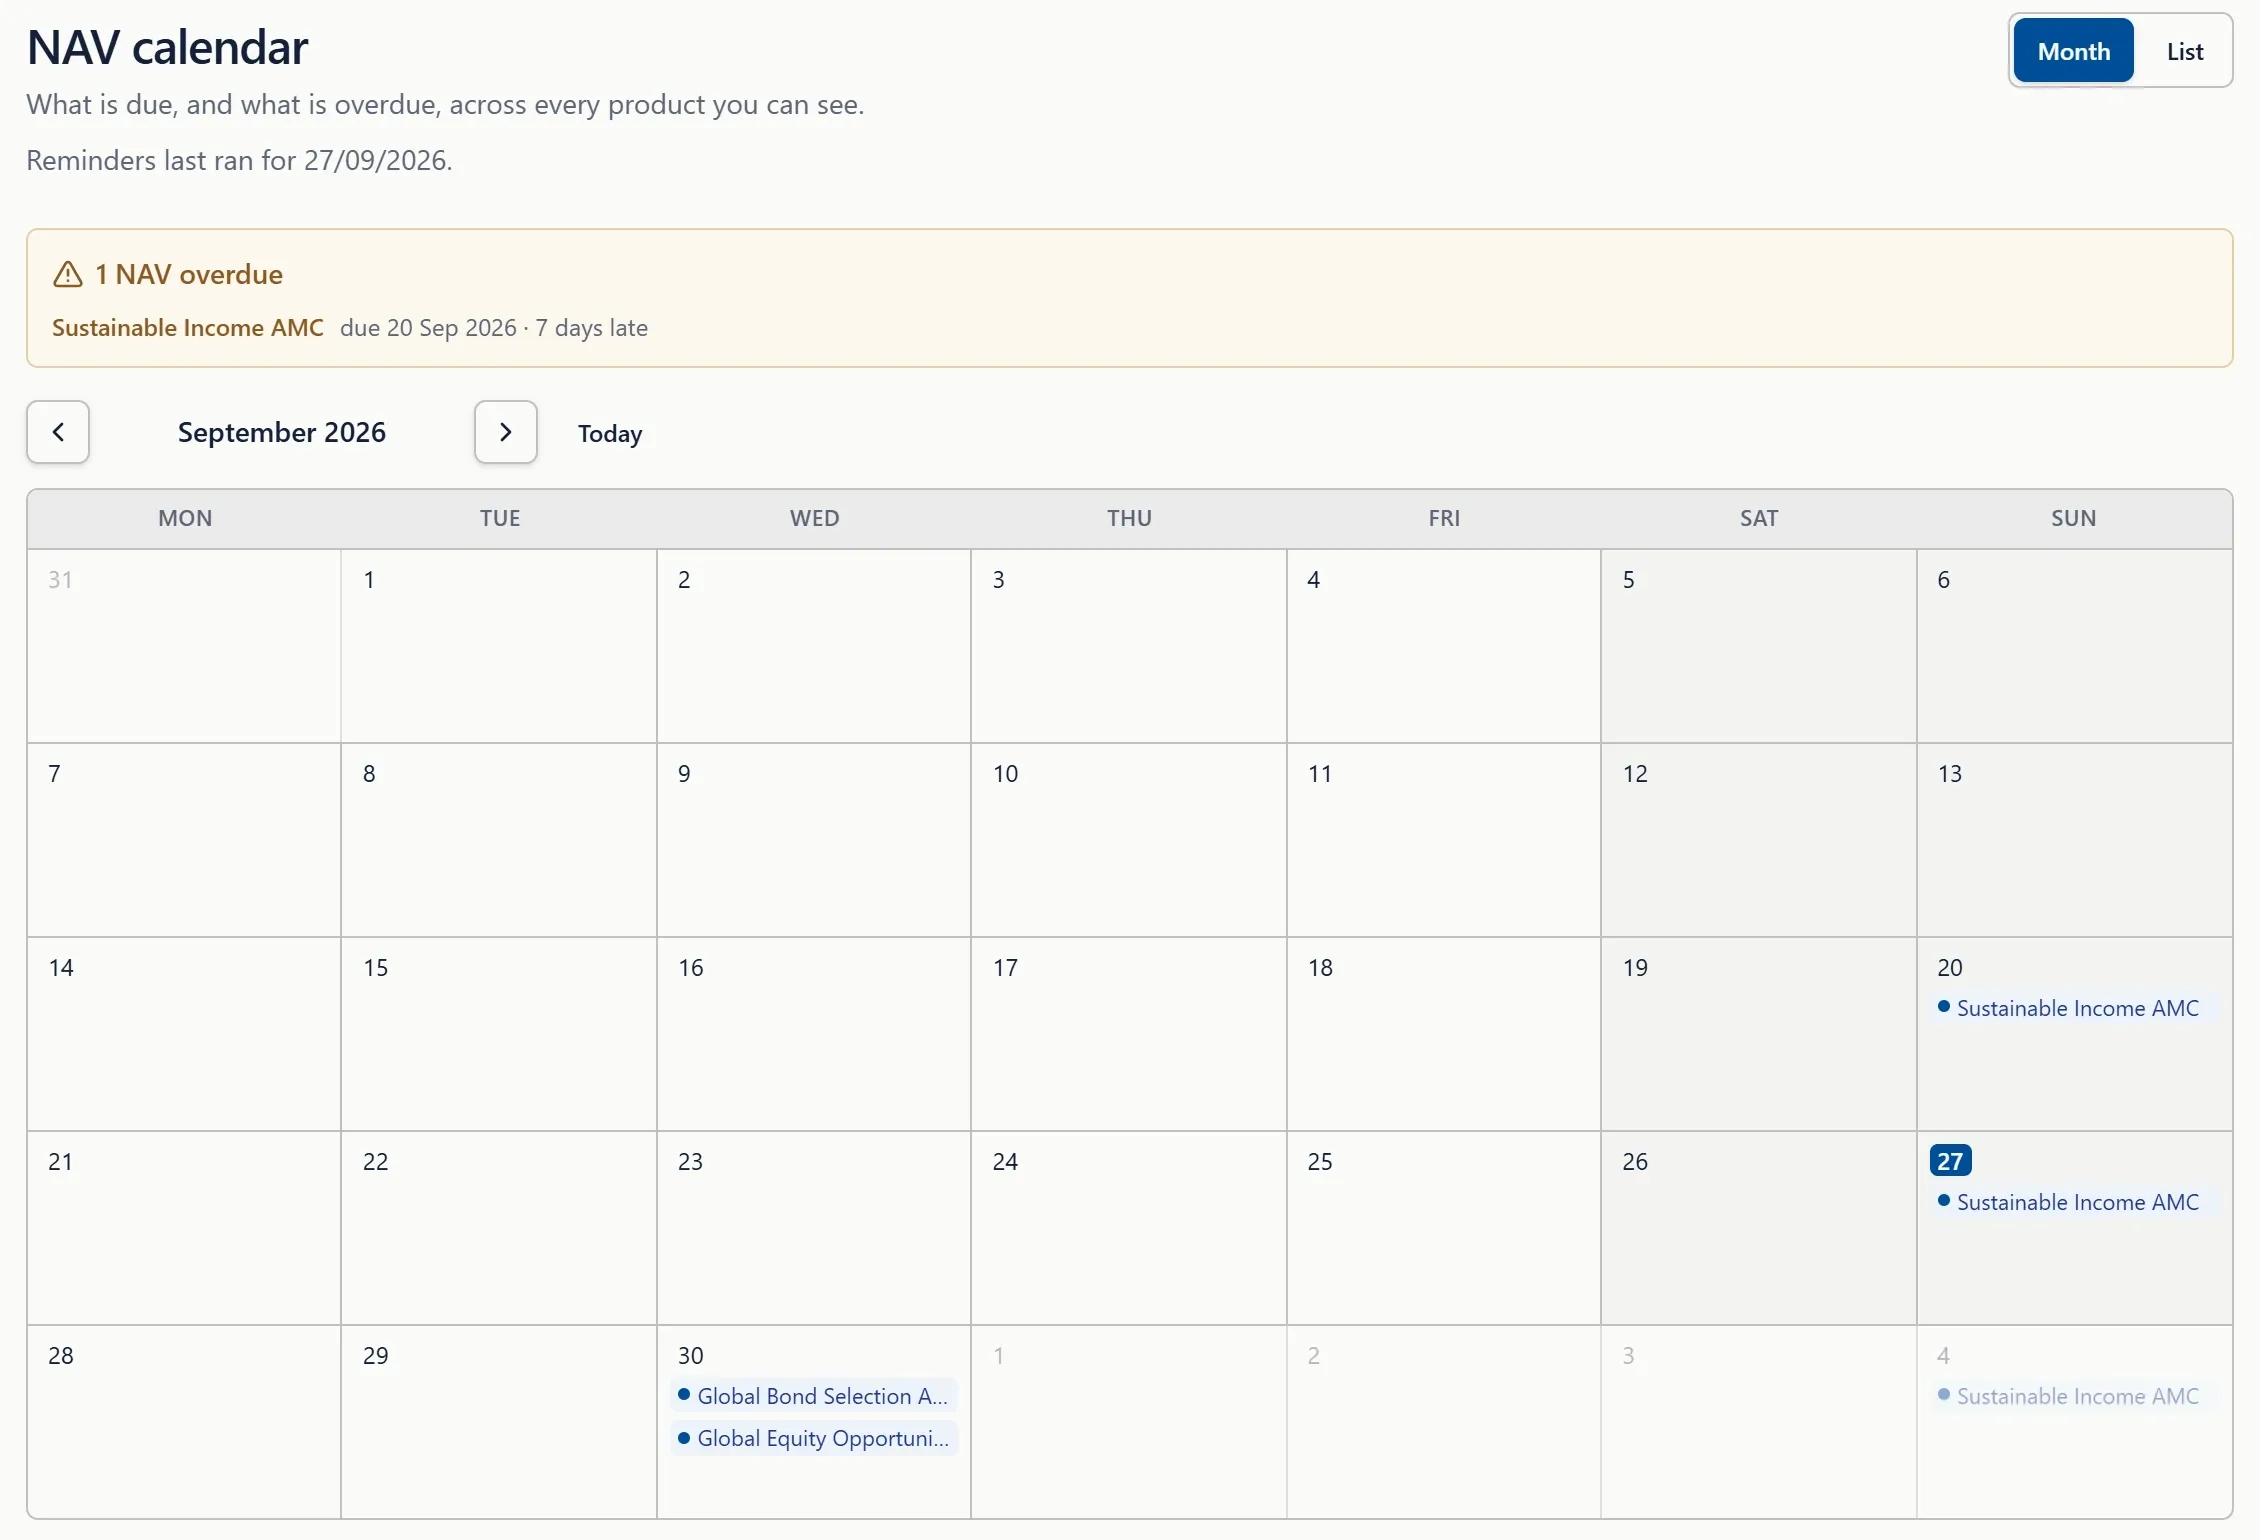
Task: Click day 28 number
Action: [x=61, y=1355]
